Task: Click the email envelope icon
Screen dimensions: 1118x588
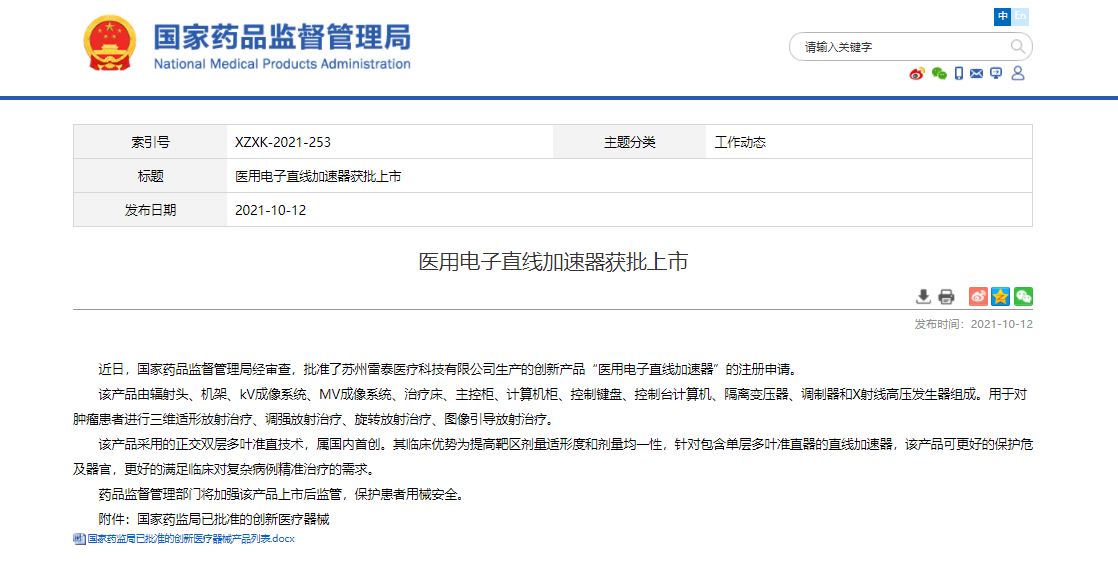Action: pyautogui.click(x=977, y=74)
